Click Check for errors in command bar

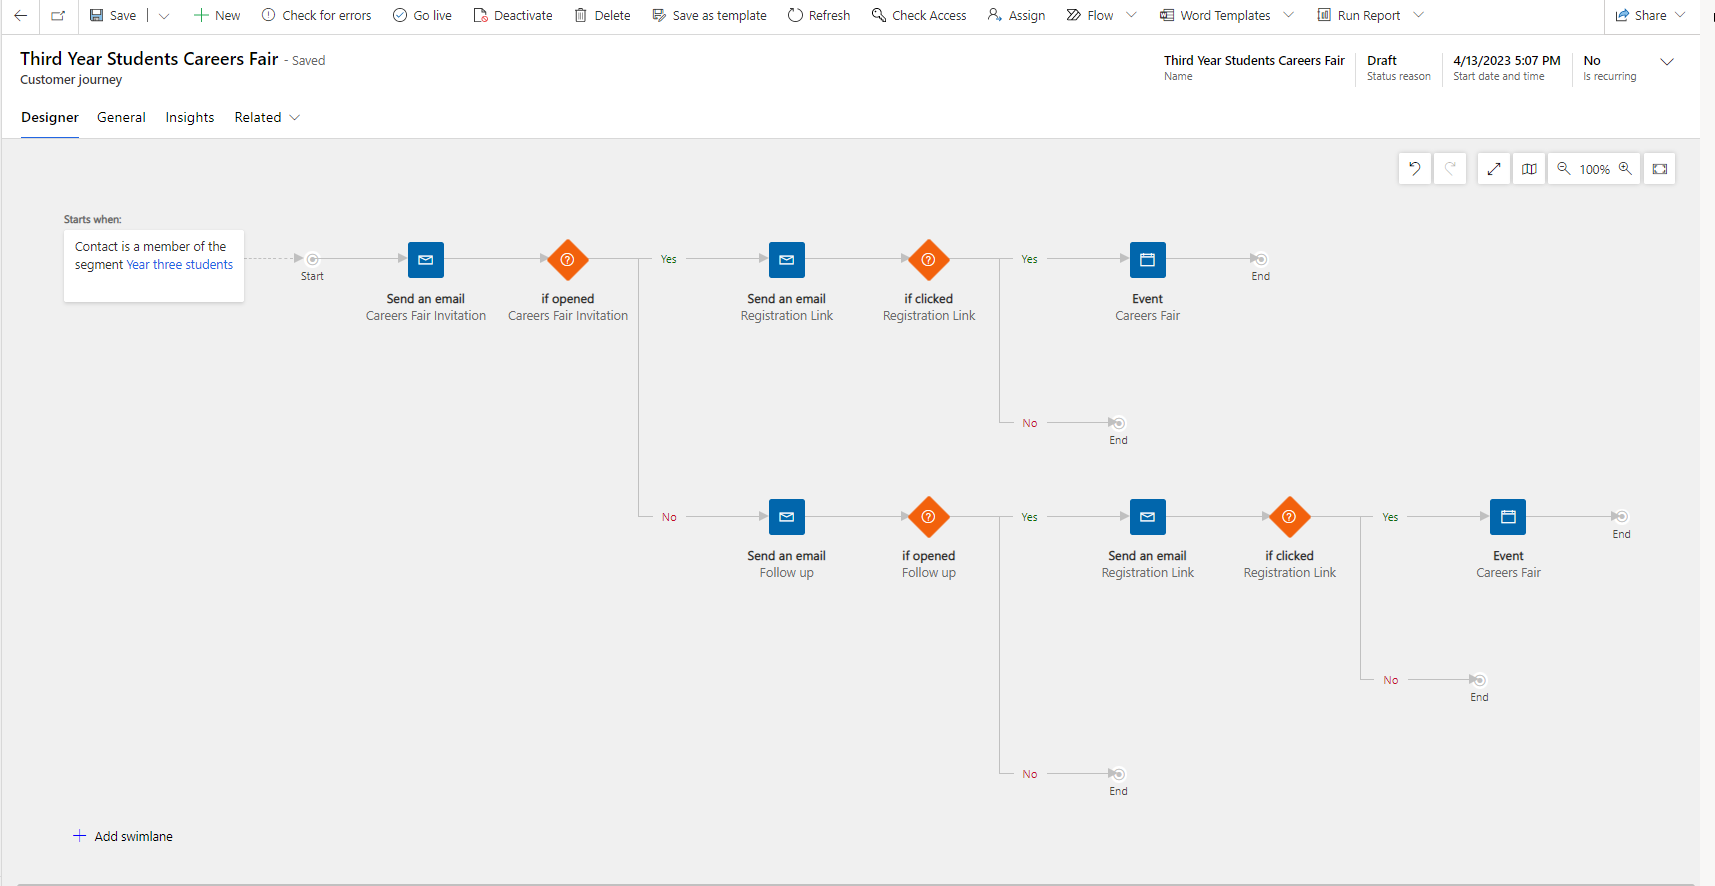316,16
